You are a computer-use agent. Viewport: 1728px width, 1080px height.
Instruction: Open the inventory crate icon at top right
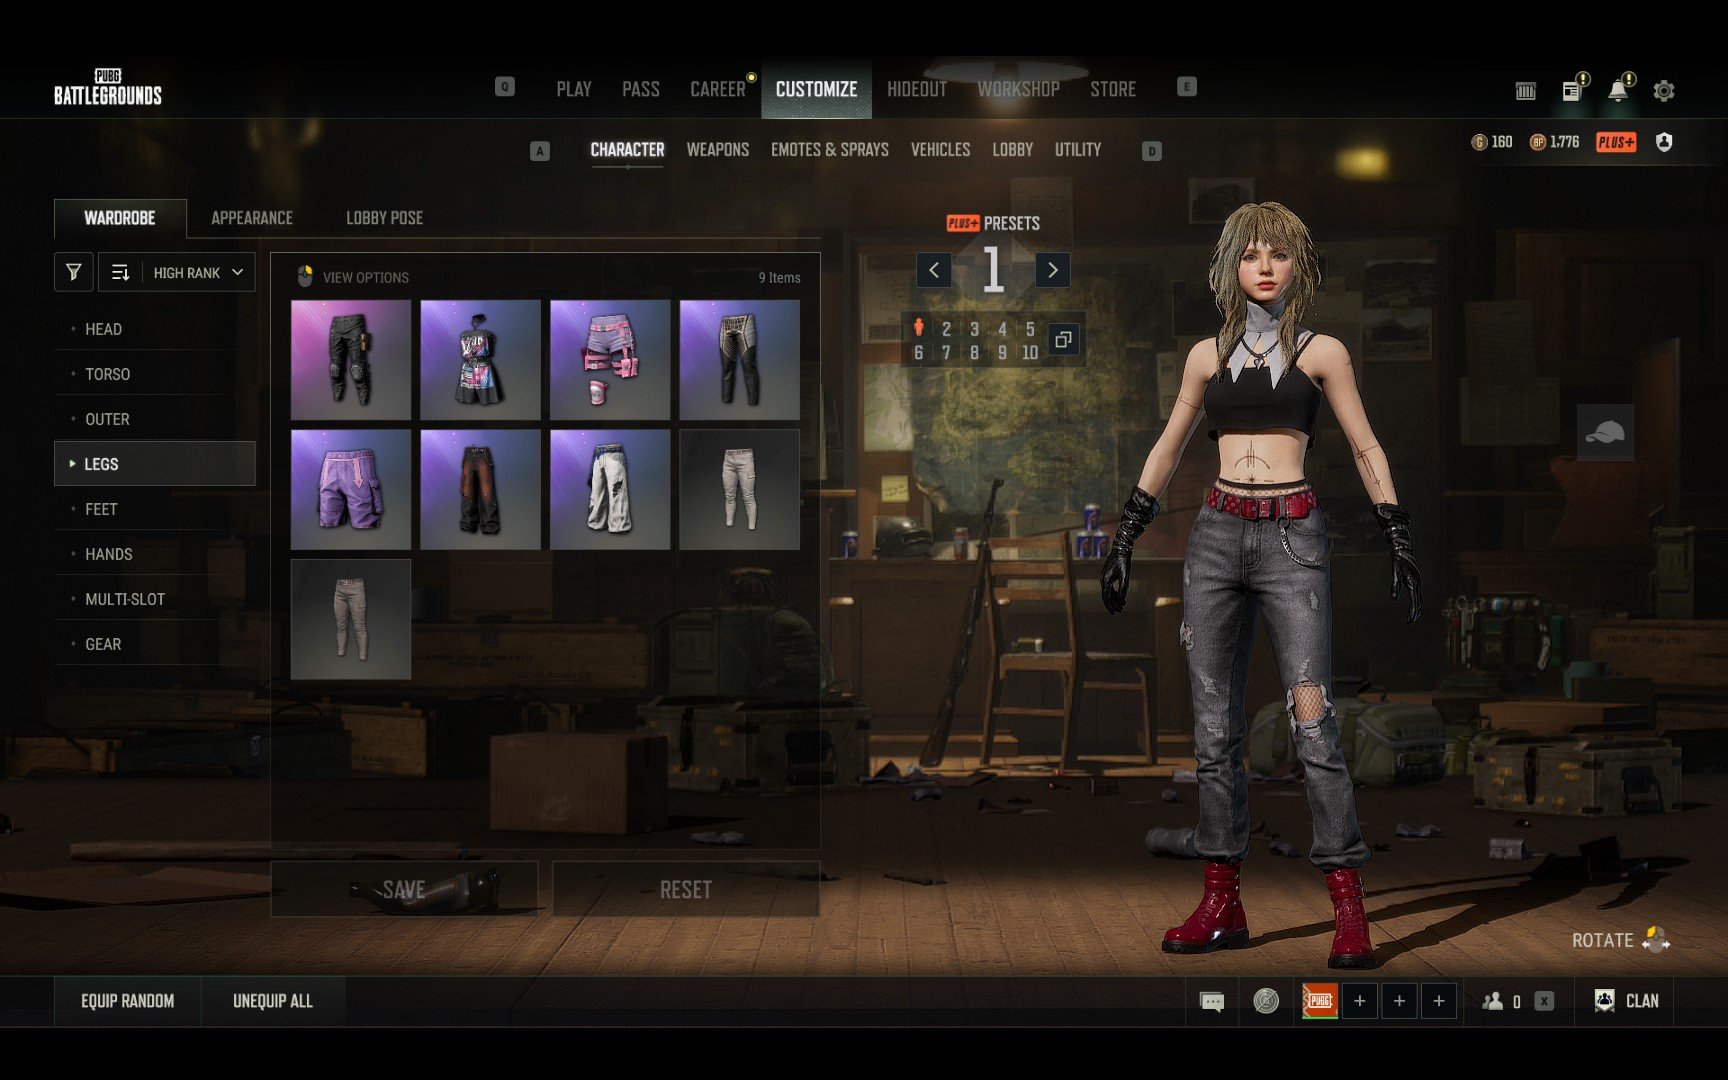(x=1525, y=91)
